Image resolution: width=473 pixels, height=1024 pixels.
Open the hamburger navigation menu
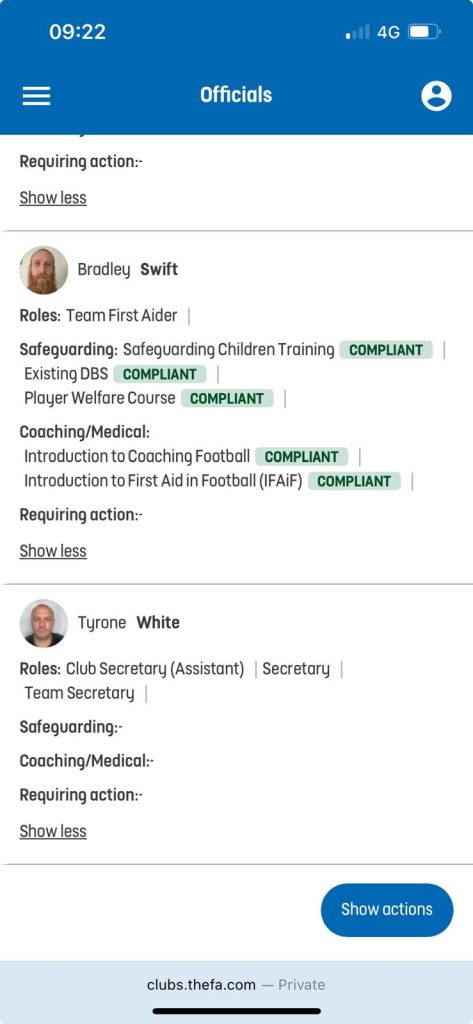point(37,96)
